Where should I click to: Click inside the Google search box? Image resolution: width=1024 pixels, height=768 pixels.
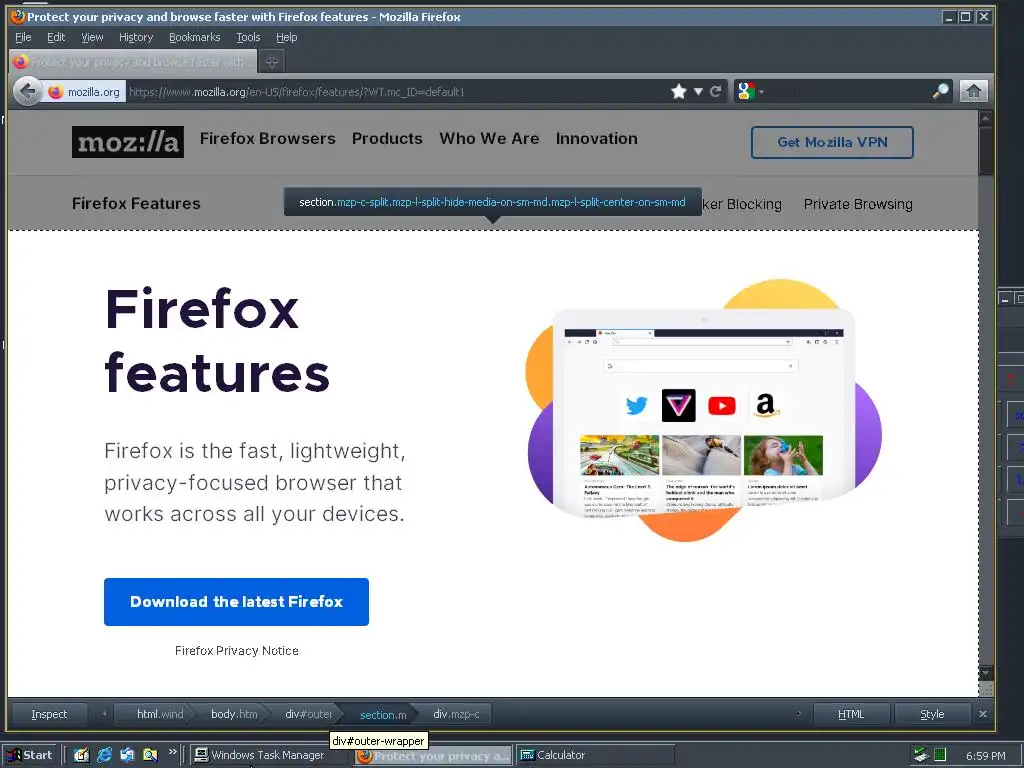846,91
